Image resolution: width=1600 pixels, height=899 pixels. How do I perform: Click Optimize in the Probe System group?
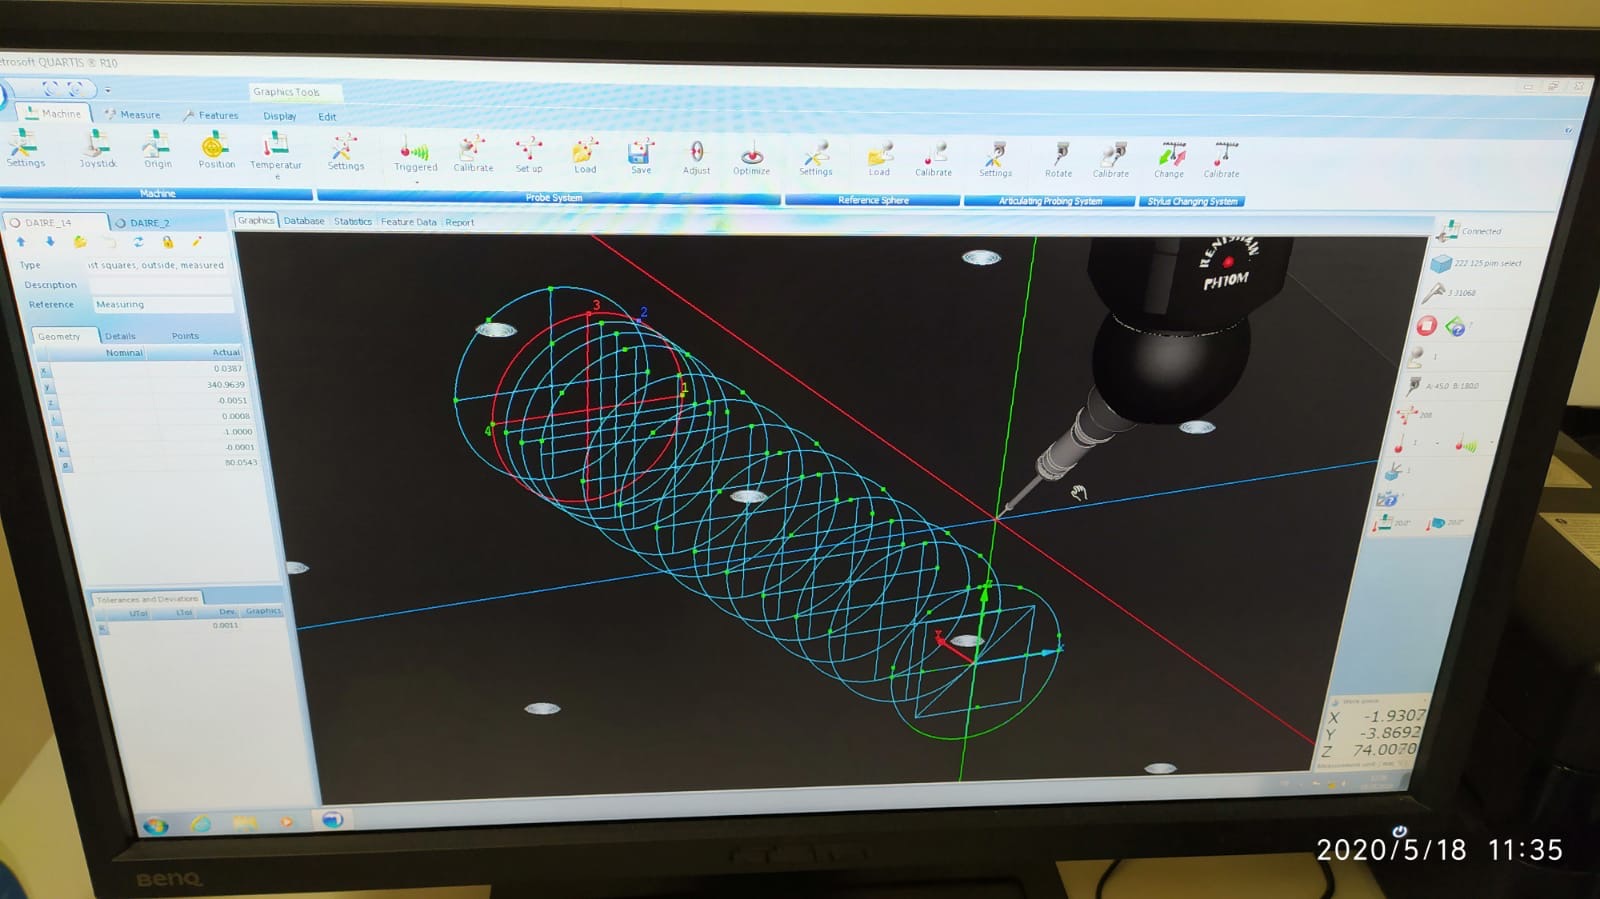point(751,158)
